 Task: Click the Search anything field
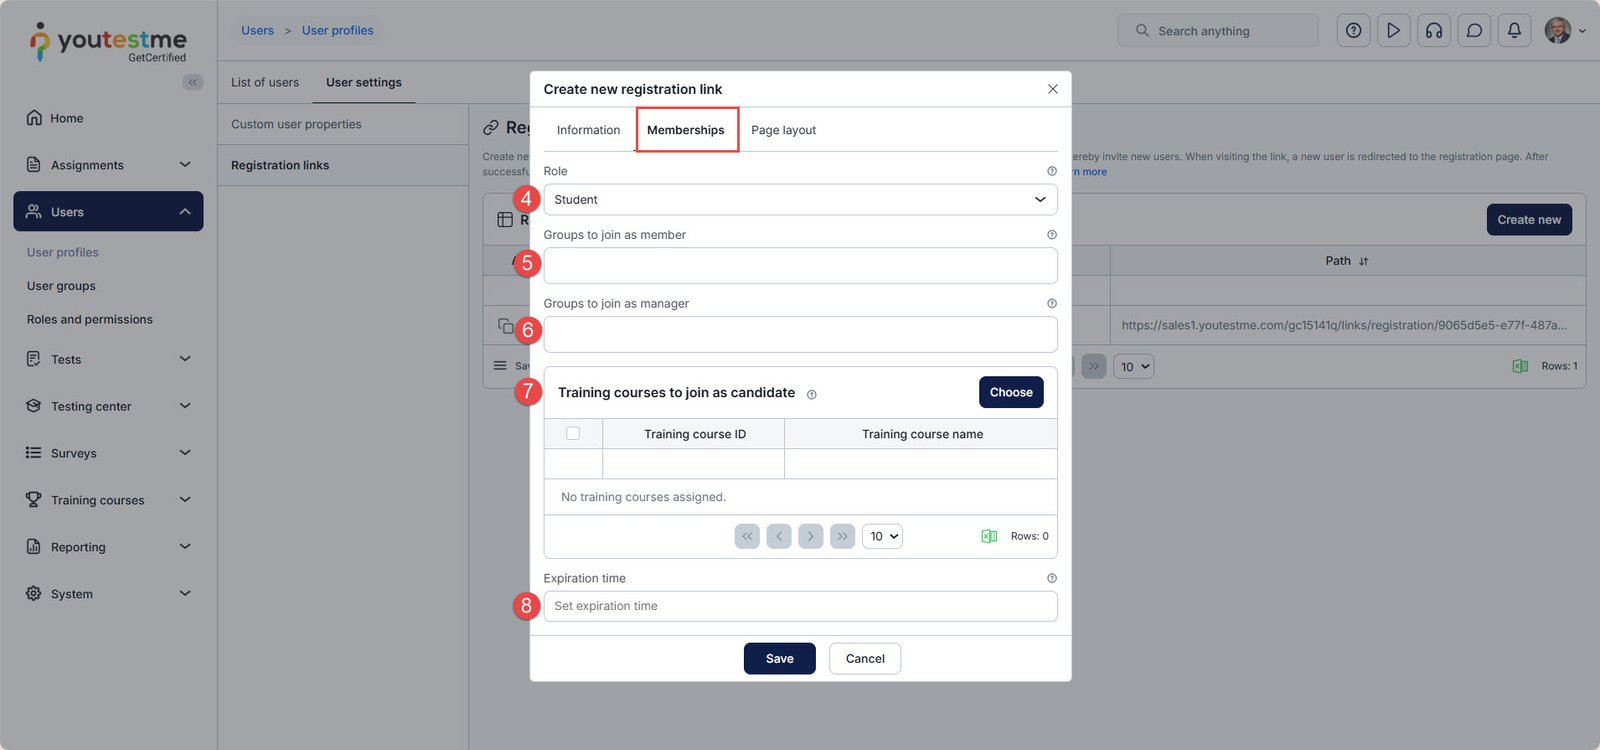1218,31
